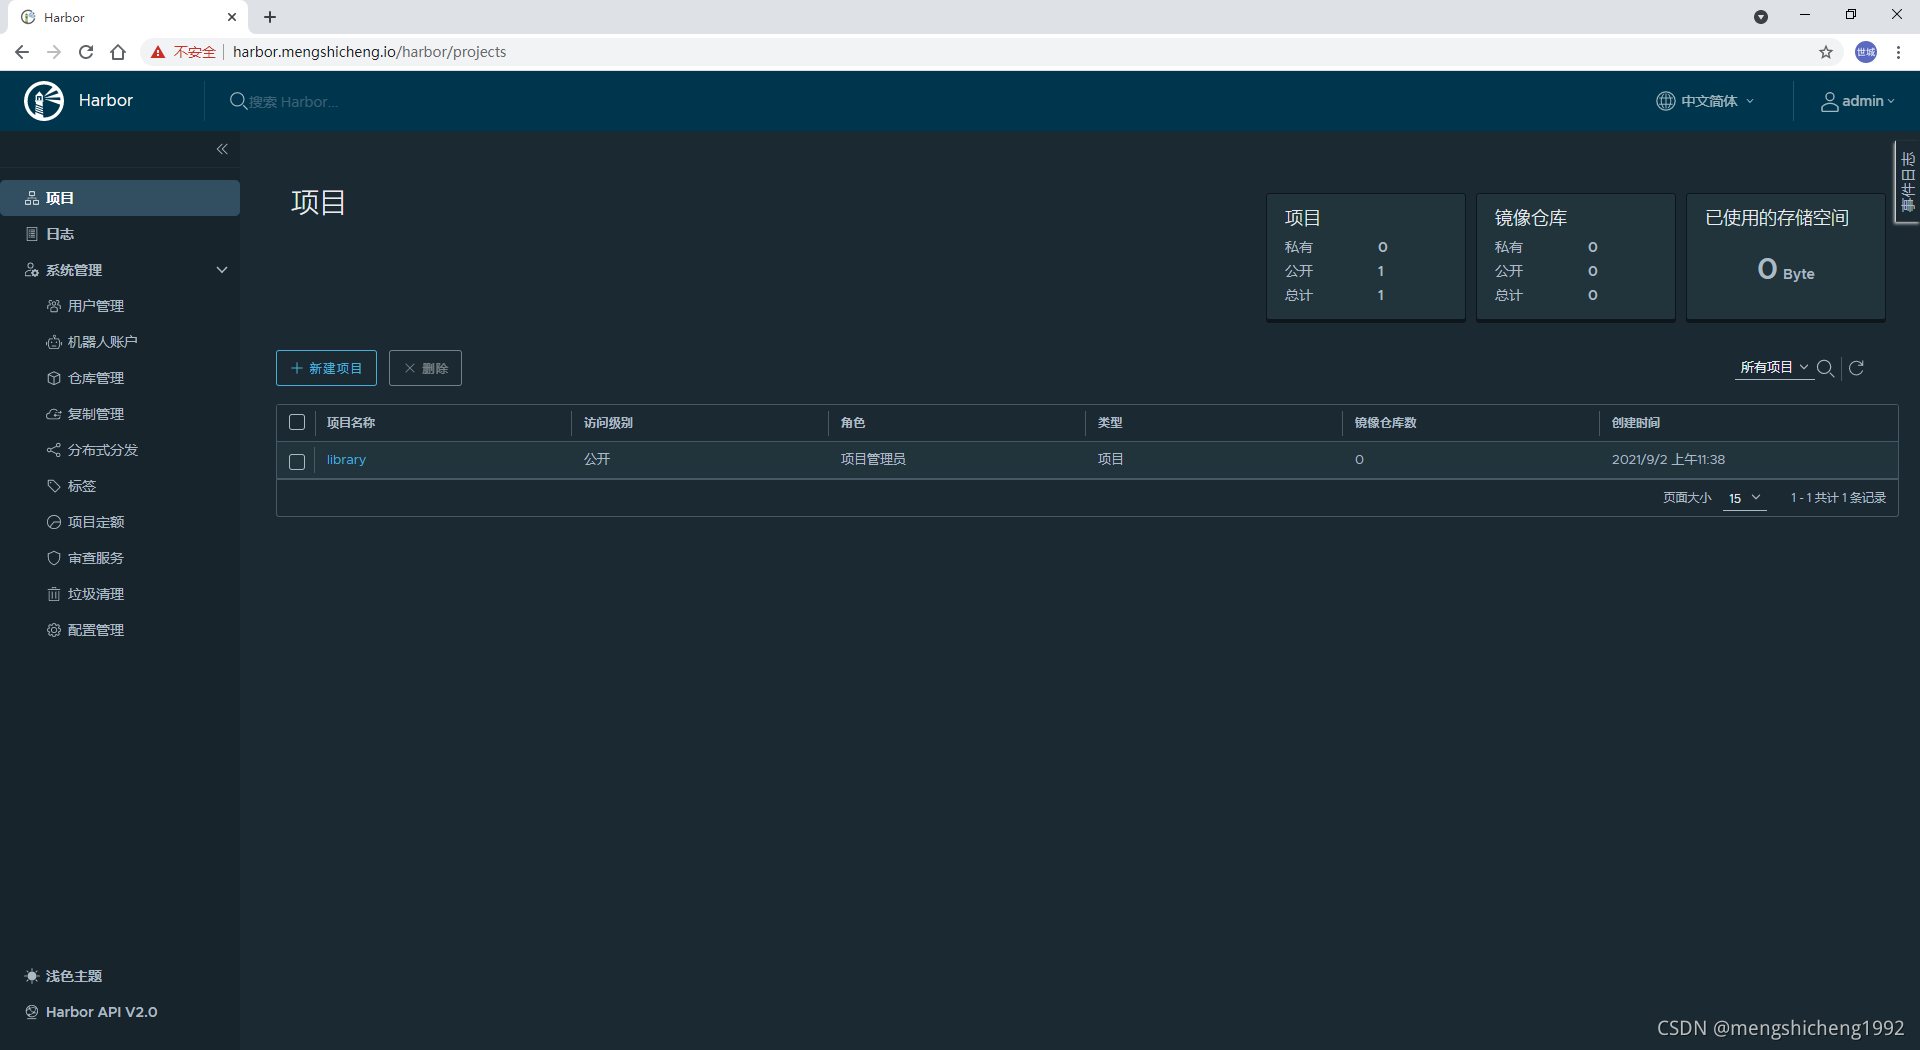Viewport: 1920px width, 1050px height.
Task: Open the vertical side tab at right edge
Action: click(1907, 182)
